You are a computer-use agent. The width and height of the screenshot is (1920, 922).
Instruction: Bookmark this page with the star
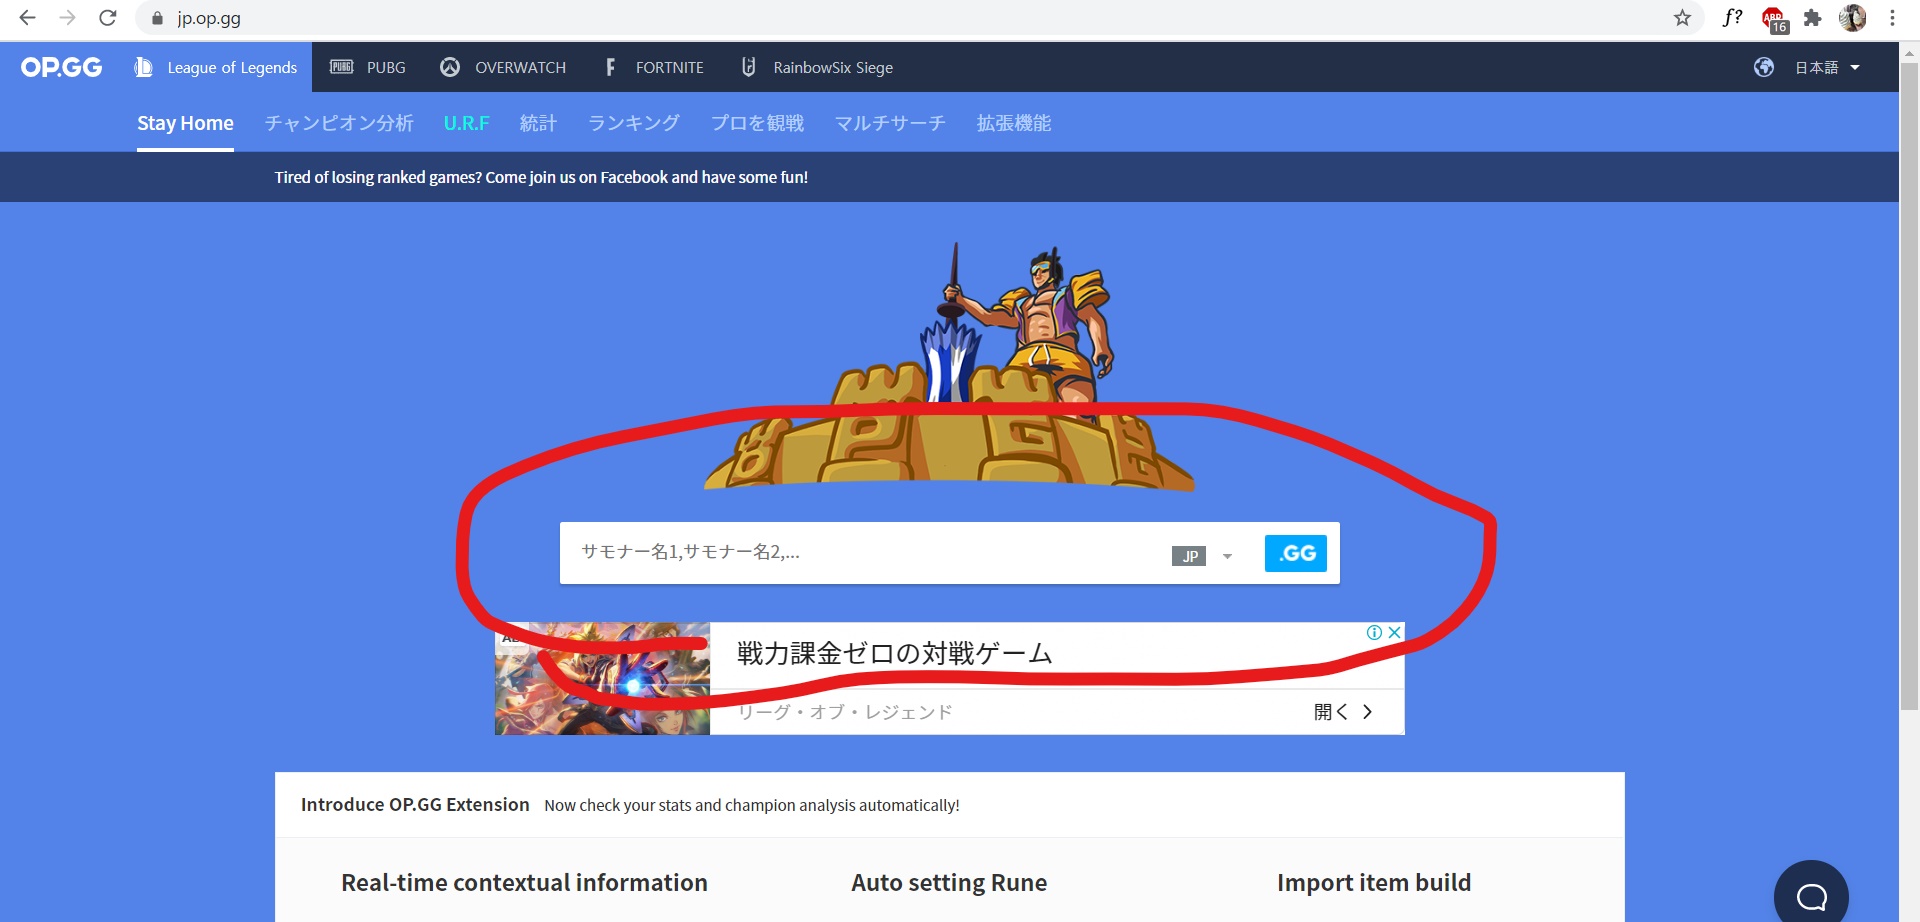tap(1683, 18)
